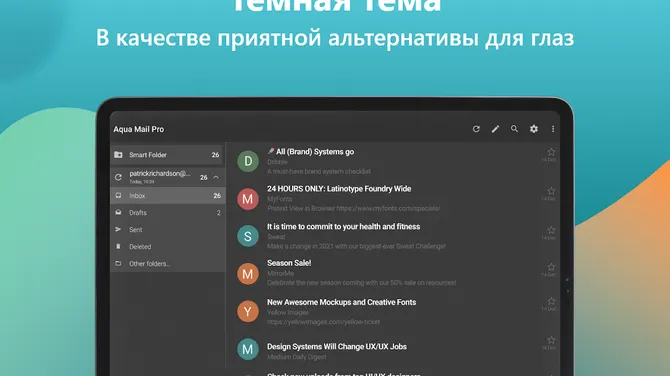
Task: Click the Inbox tray icon
Action: (x=118, y=195)
